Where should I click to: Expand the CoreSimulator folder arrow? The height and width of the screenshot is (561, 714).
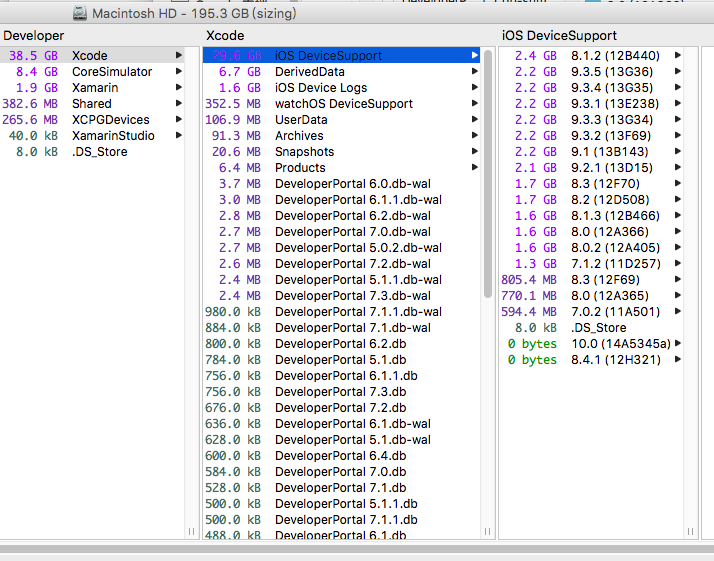tap(179, 72)
